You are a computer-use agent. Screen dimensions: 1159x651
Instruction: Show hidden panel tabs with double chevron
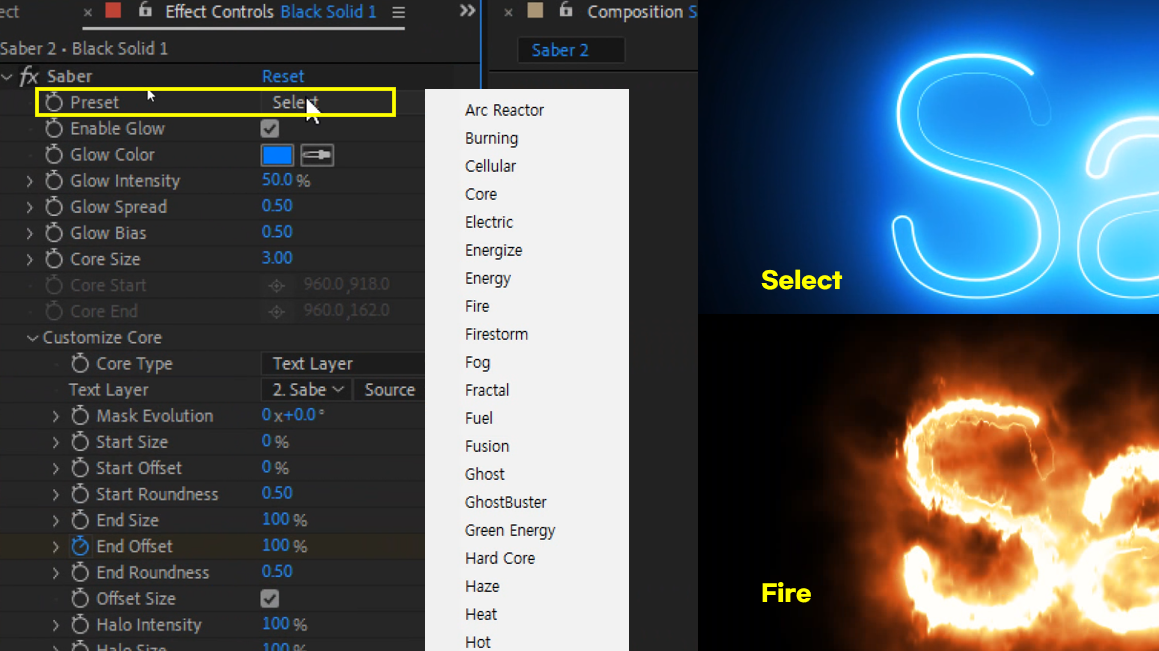(467, 11)
